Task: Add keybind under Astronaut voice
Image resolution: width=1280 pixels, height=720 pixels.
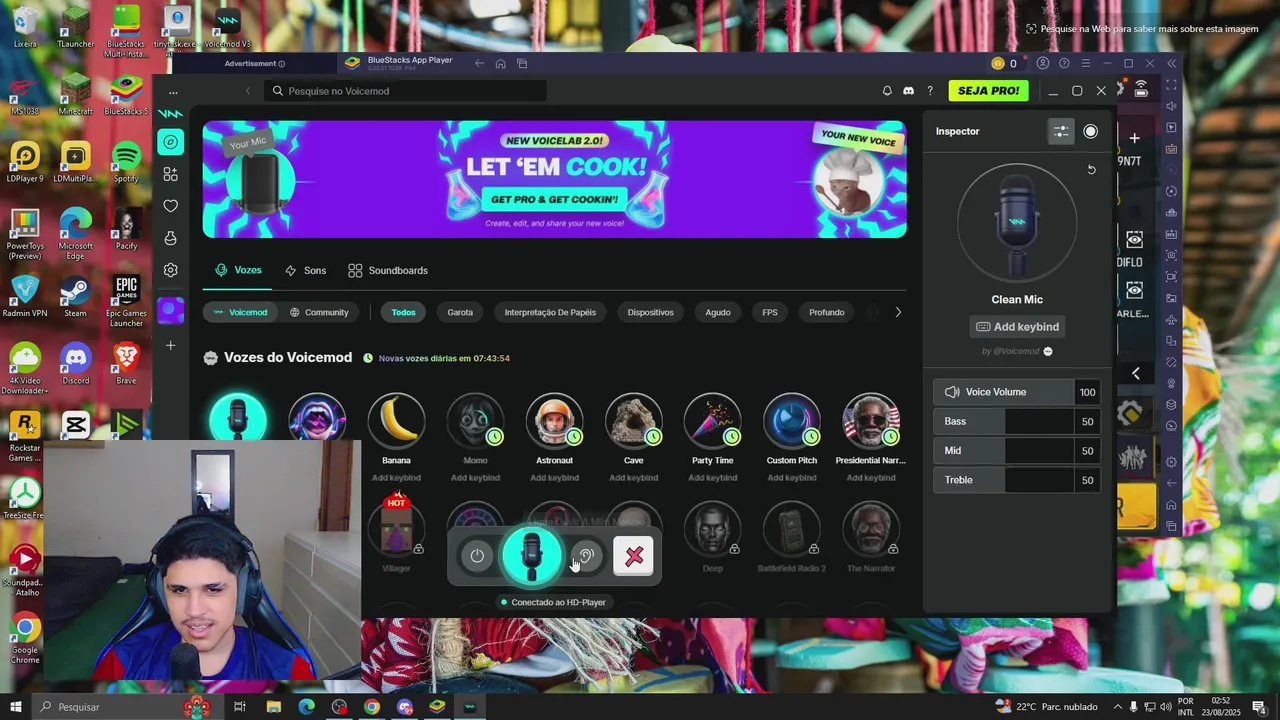Action: [554, 478]
